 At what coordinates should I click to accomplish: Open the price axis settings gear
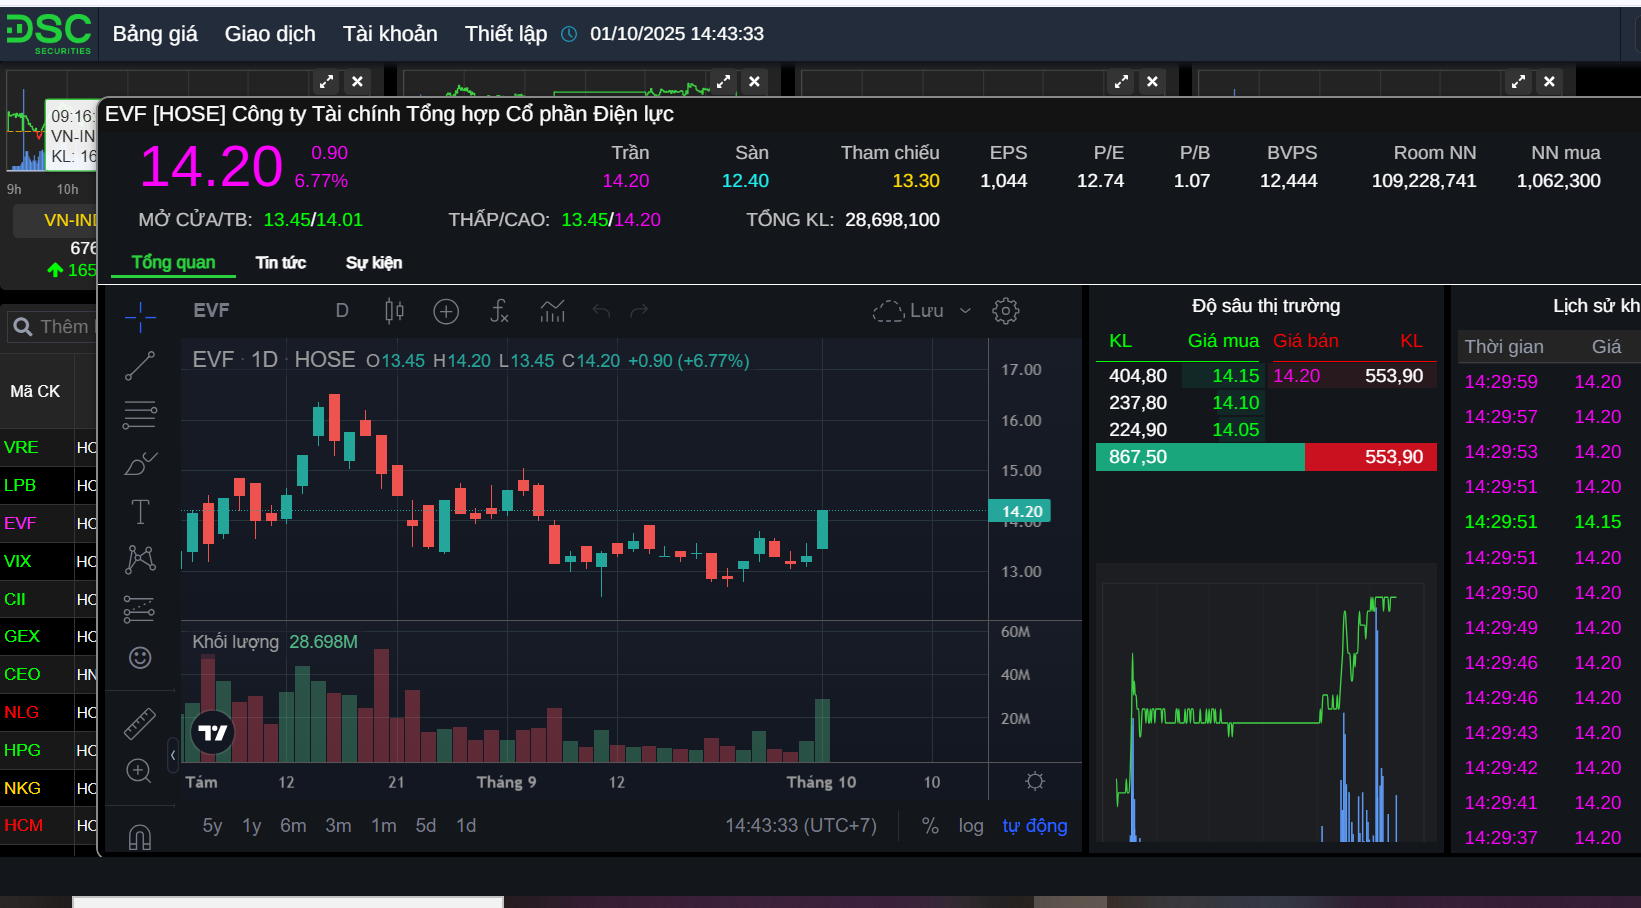(x=1035, y=781)
